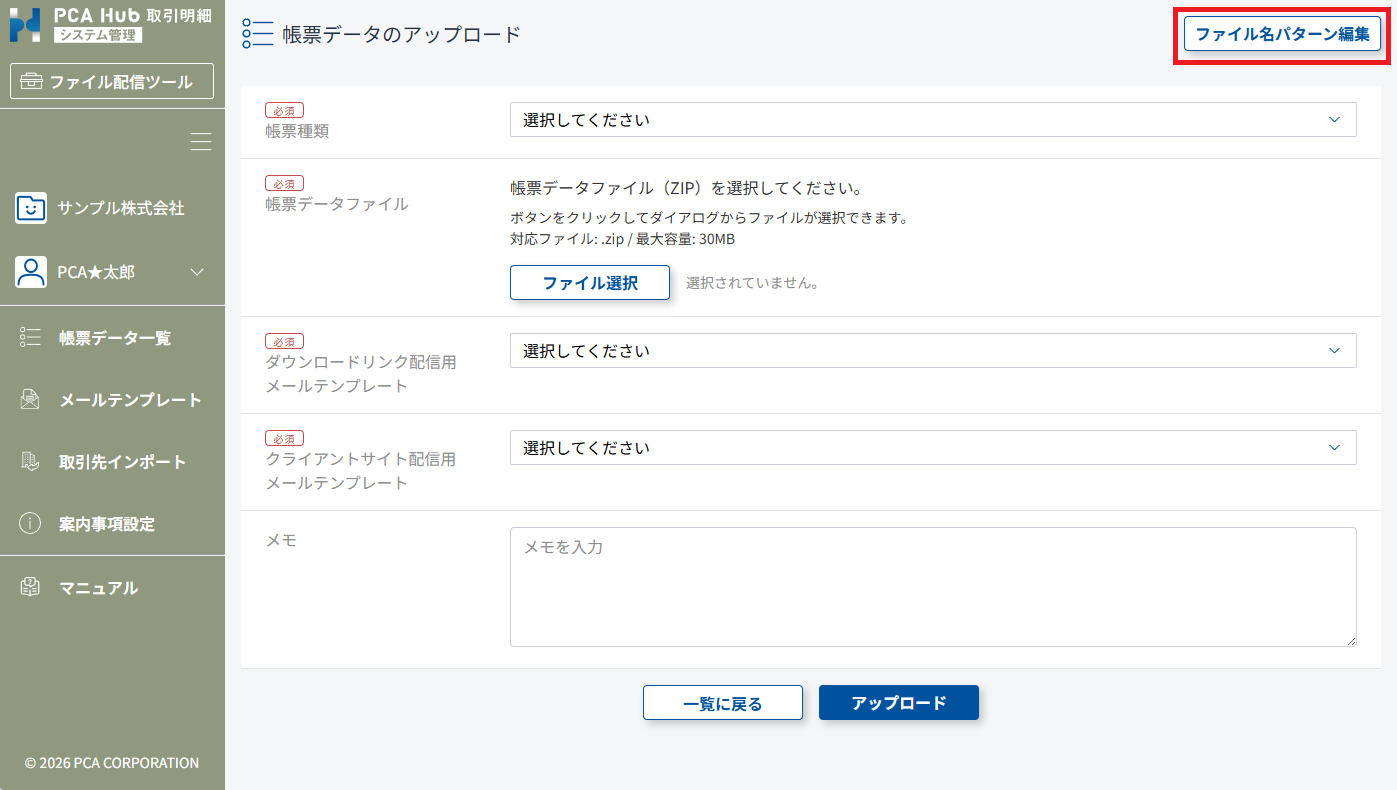Screen dimensions: 1397x790
Task: Open ダウンロードリンク配信用メールテンプレート dropdown
Action: [932, 351]
